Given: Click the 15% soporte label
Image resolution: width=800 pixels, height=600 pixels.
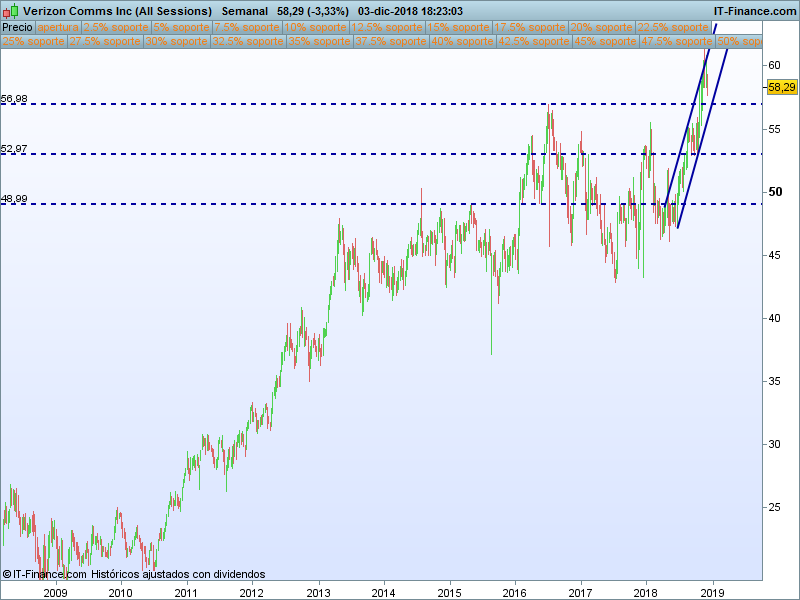Looking at the screenshot, I should pos(458,28).
